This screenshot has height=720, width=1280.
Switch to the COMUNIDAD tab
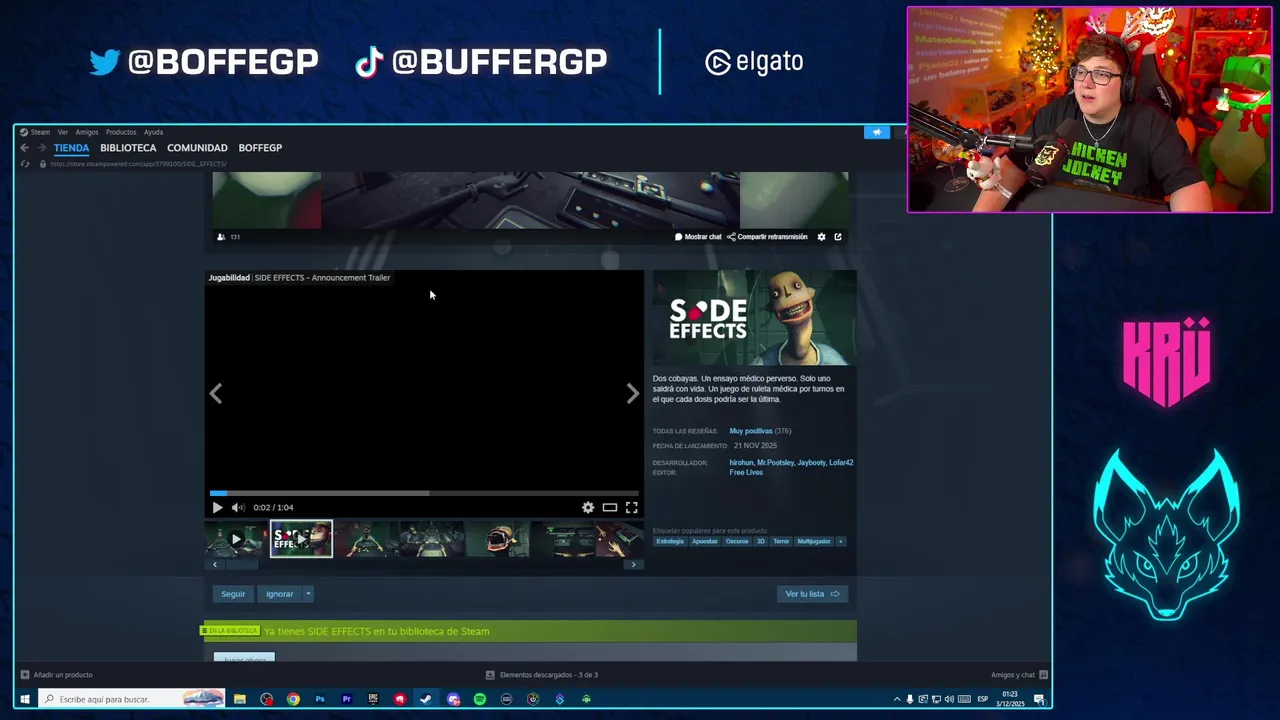point(197,148)
